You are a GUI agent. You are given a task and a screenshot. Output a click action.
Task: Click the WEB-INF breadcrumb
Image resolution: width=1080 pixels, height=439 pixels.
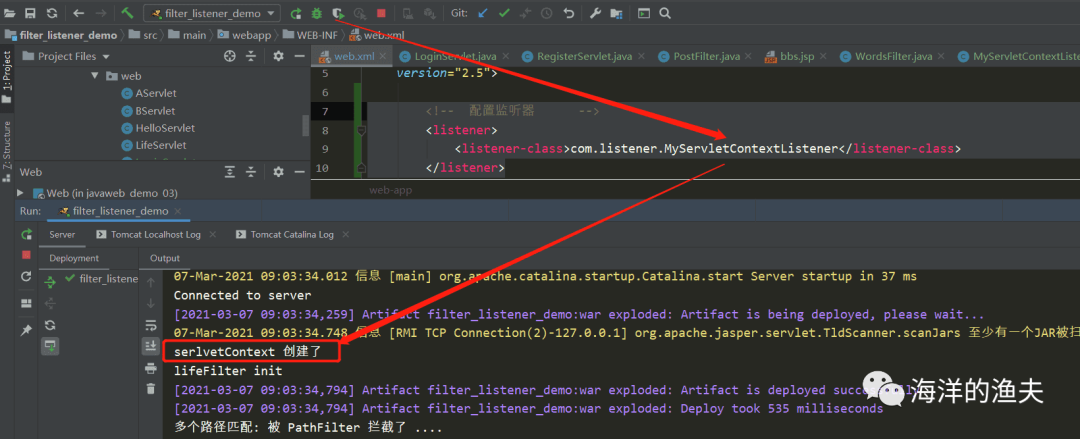(309, 35)
